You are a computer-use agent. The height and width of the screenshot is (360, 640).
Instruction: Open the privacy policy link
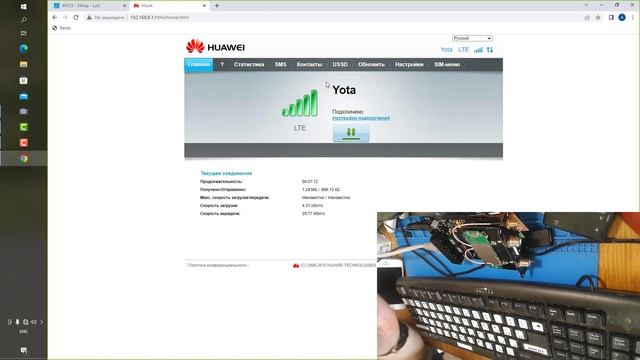point(217,265)
